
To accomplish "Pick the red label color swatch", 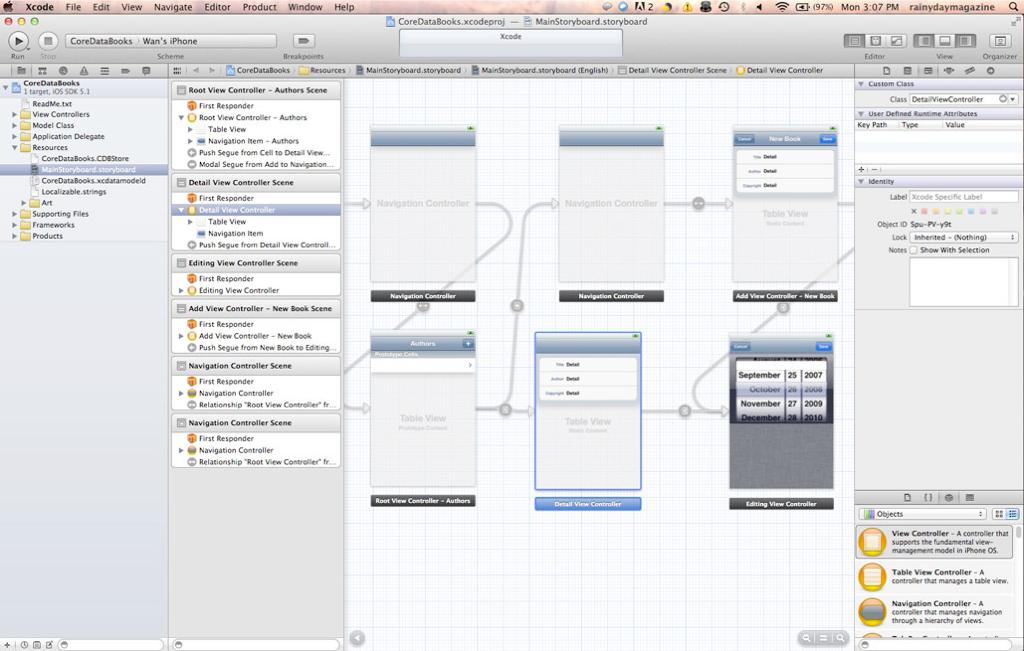I will [924, 212].
